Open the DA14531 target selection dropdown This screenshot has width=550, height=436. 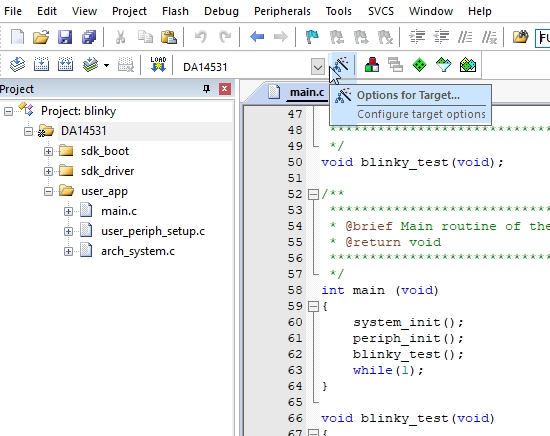coord(318,66)
